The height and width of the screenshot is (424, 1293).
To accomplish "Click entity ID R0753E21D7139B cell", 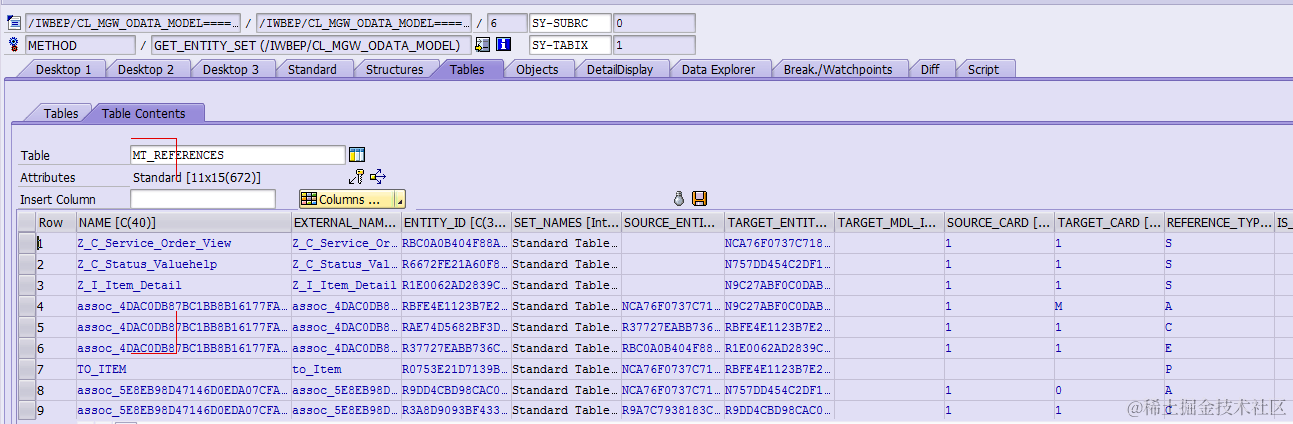I will pos(455,369).
